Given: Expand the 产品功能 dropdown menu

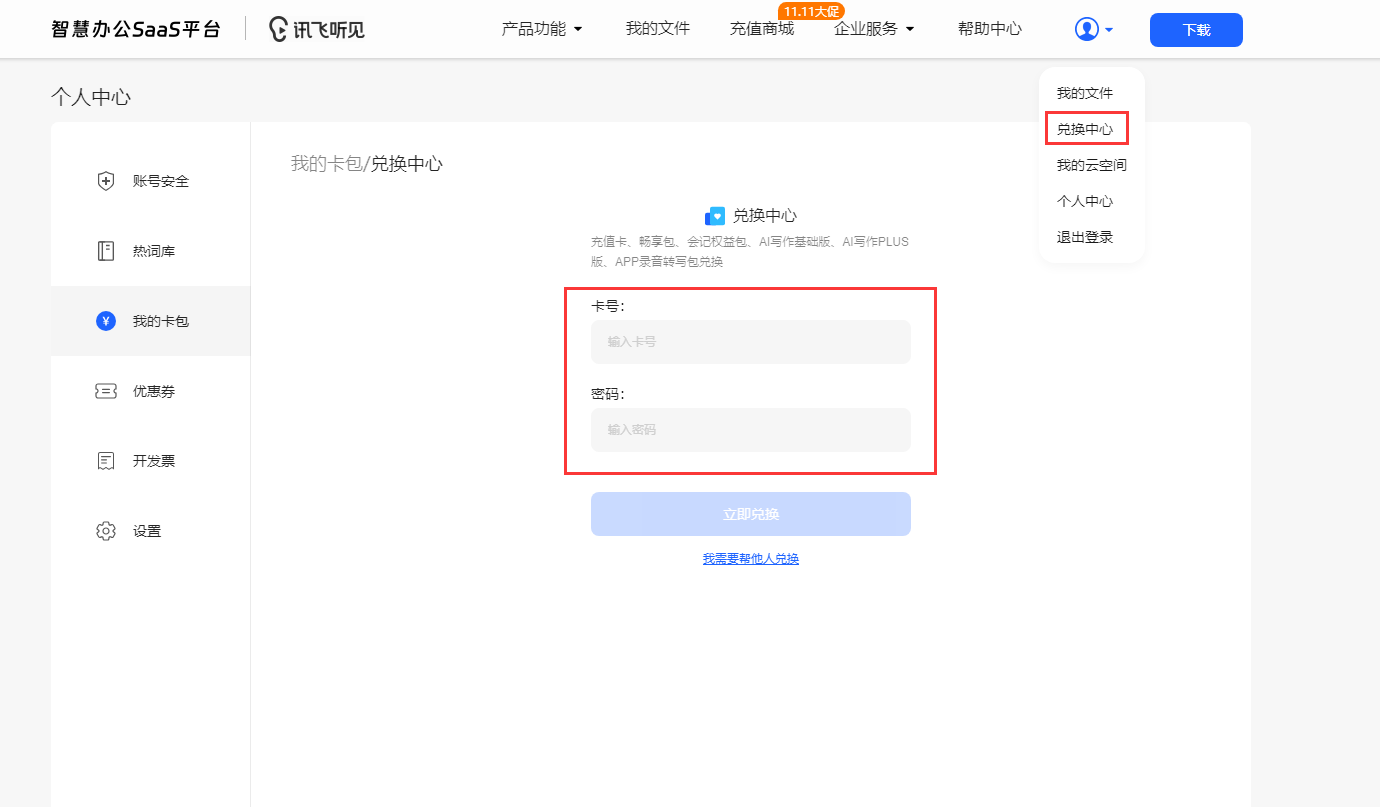Looking at the screenshot, I should pyautogui.click(x=542, y=29).
